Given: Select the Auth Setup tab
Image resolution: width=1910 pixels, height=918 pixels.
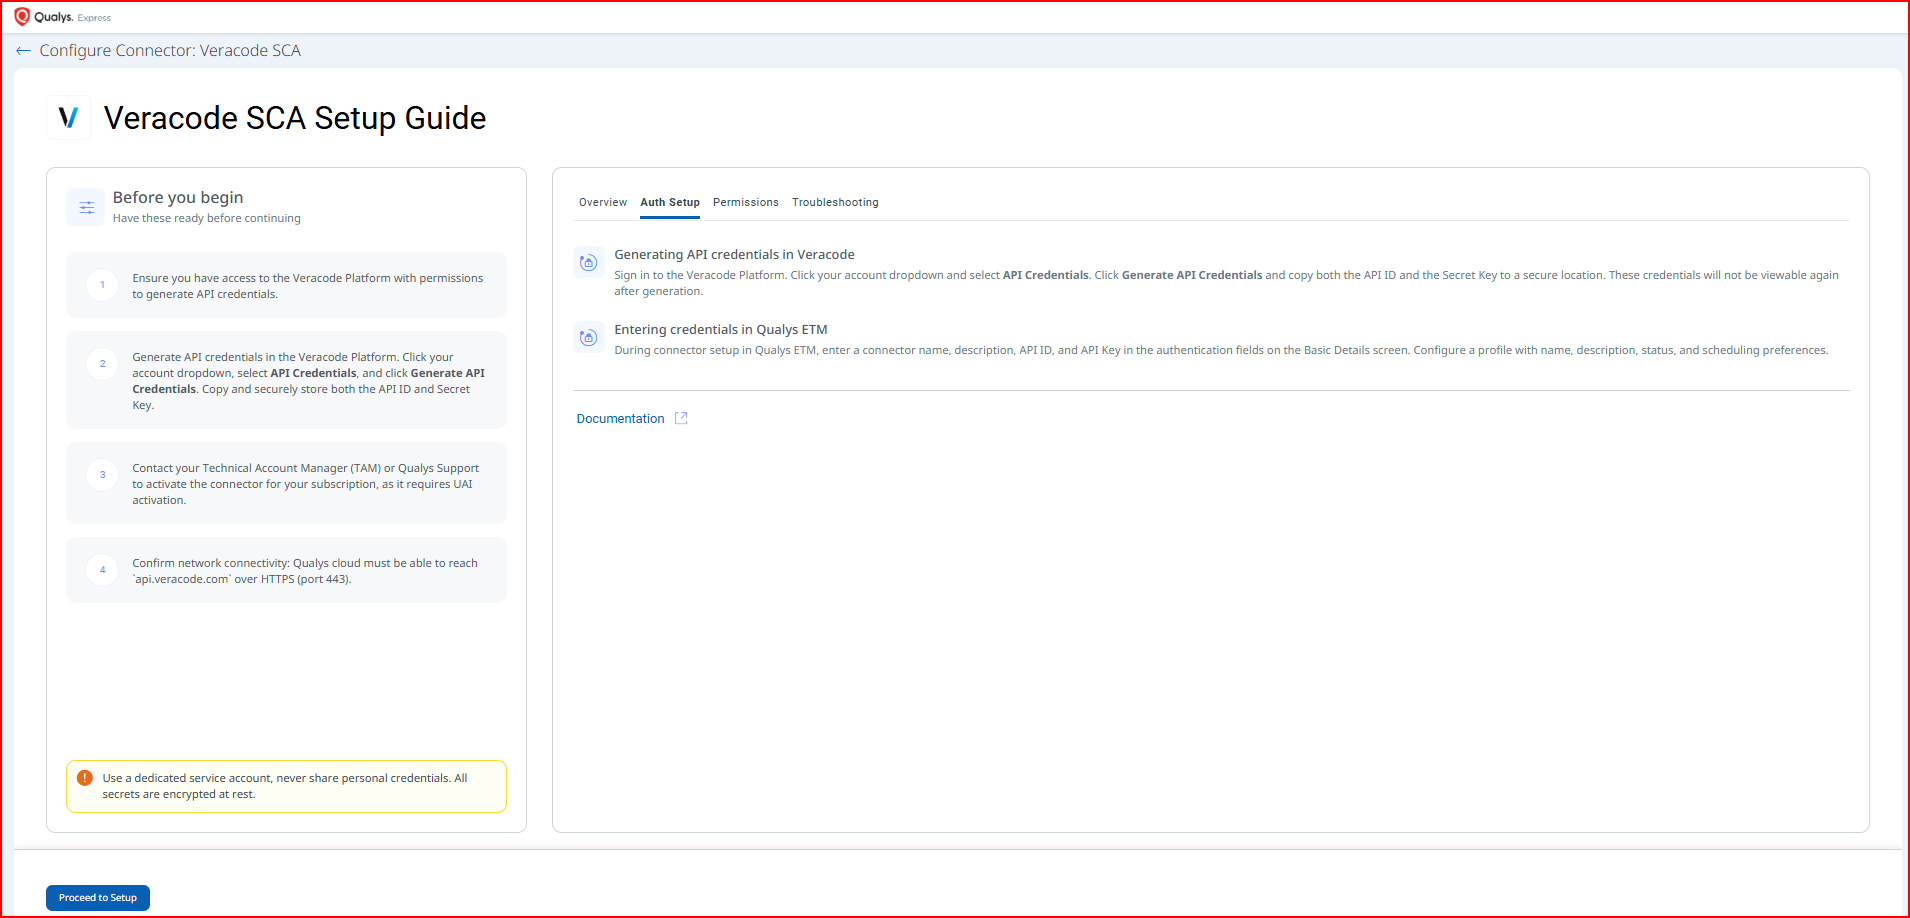Looking at the screenshot, I should point(670,202).
